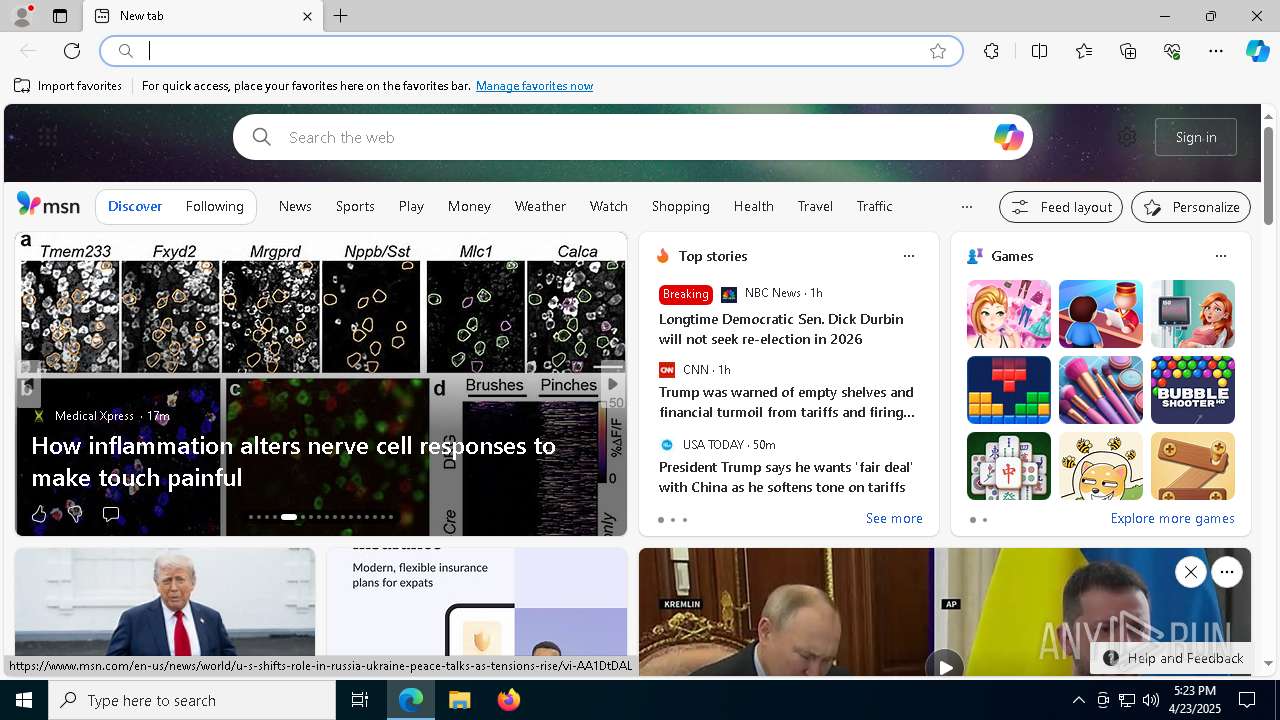Screen dimensions: 1280x720
Task: Open Copilot icon in search box
Action: [1008, 137]
